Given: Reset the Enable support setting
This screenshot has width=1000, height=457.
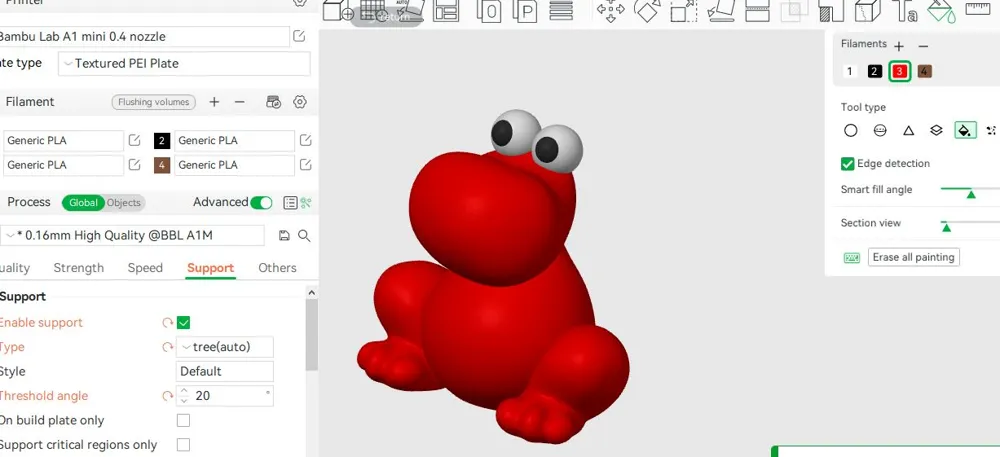Looking at the screenshot, I should click(168, 323).
